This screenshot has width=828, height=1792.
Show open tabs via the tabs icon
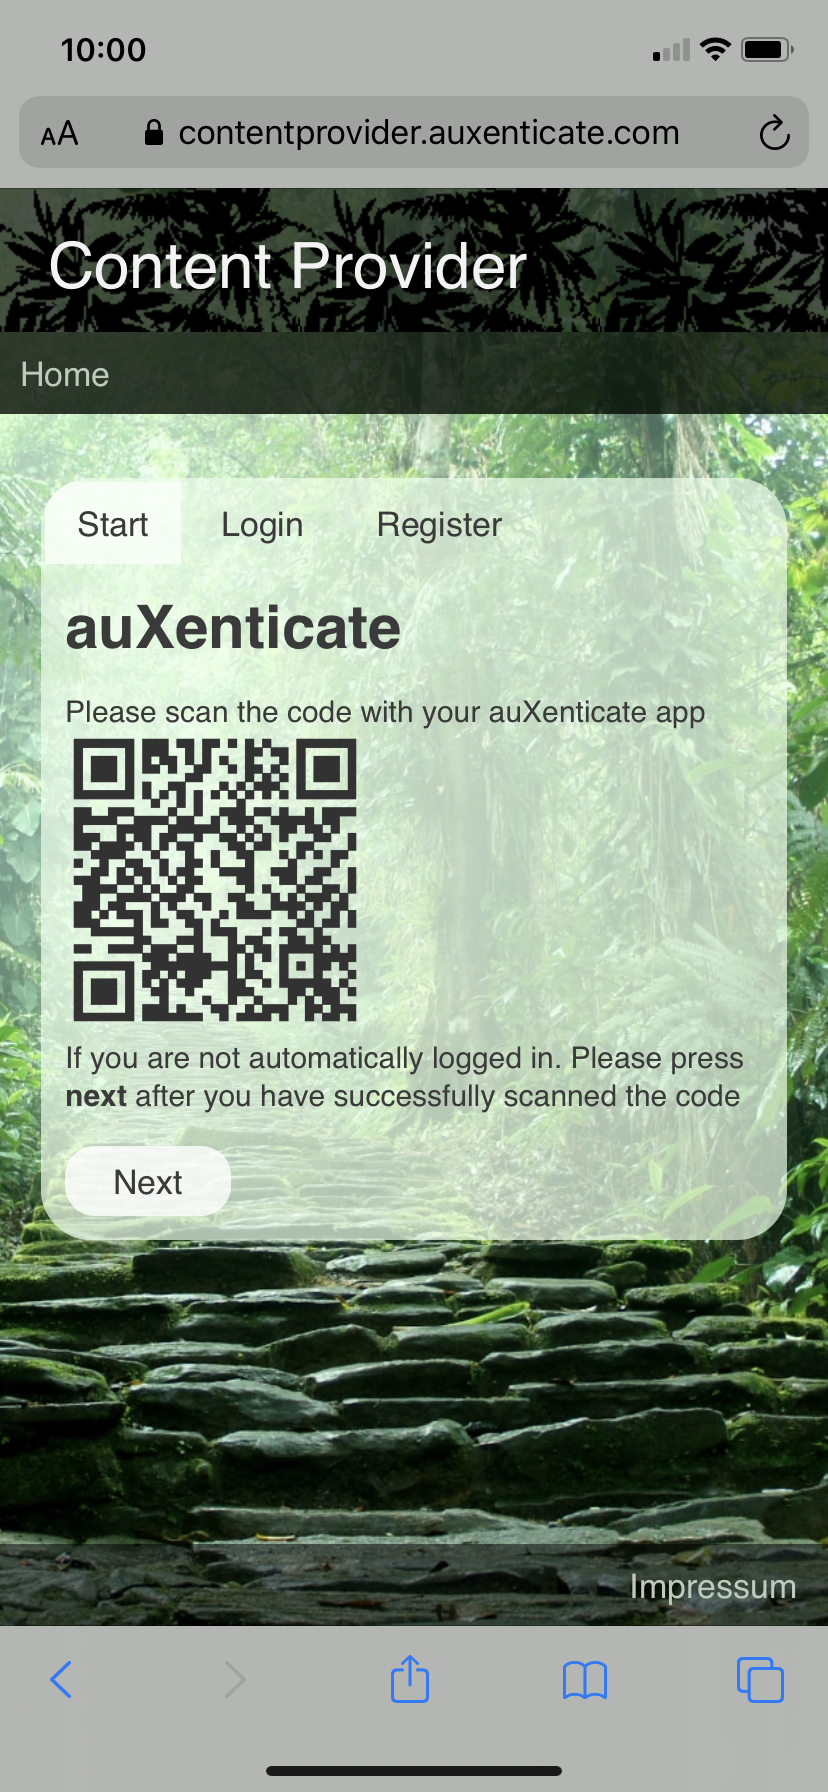click(x=760, y=1679)
